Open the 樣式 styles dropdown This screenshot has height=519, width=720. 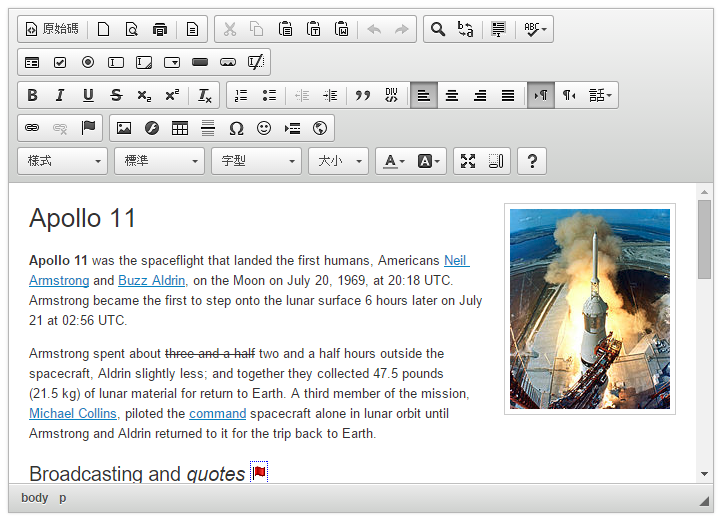[x=62, y=161]
